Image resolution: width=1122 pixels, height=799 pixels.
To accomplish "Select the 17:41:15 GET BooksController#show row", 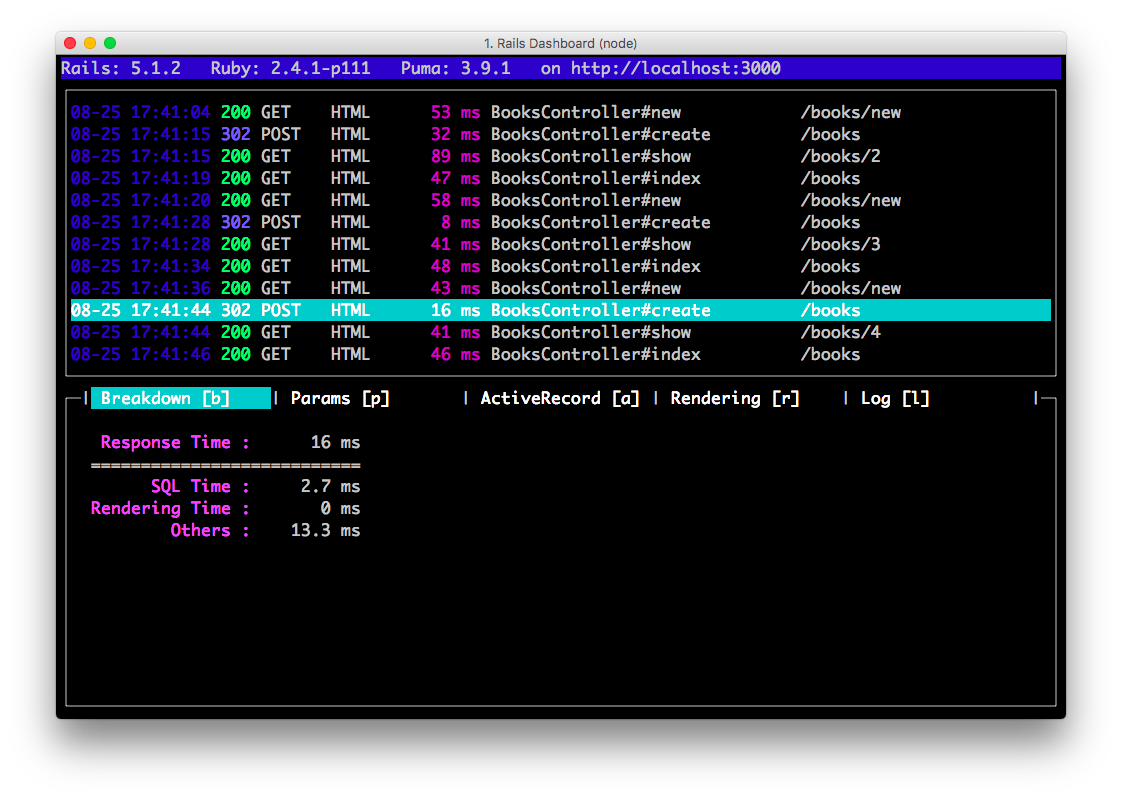I will point(560,157).
